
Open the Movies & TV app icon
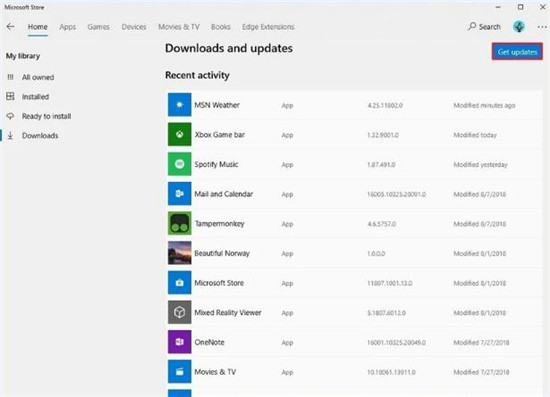tap(180, 371)
